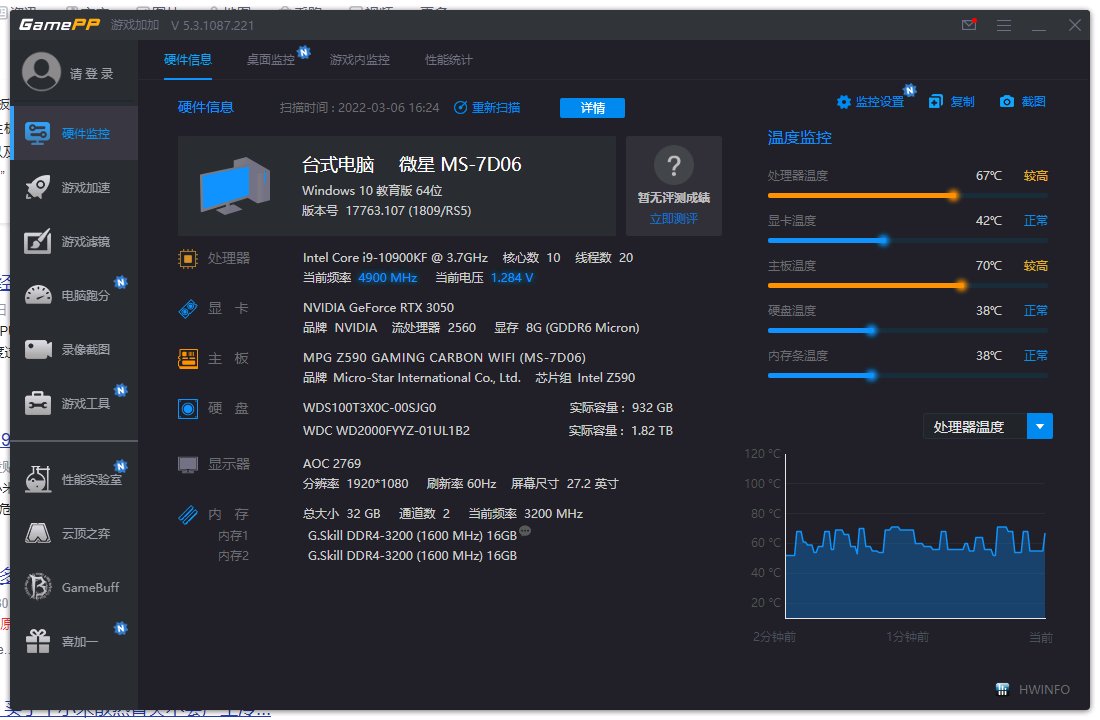The height and width of the screenshot is (720, 1100).
Task: Click the 立即测评 link
Action: coord(673,218)
